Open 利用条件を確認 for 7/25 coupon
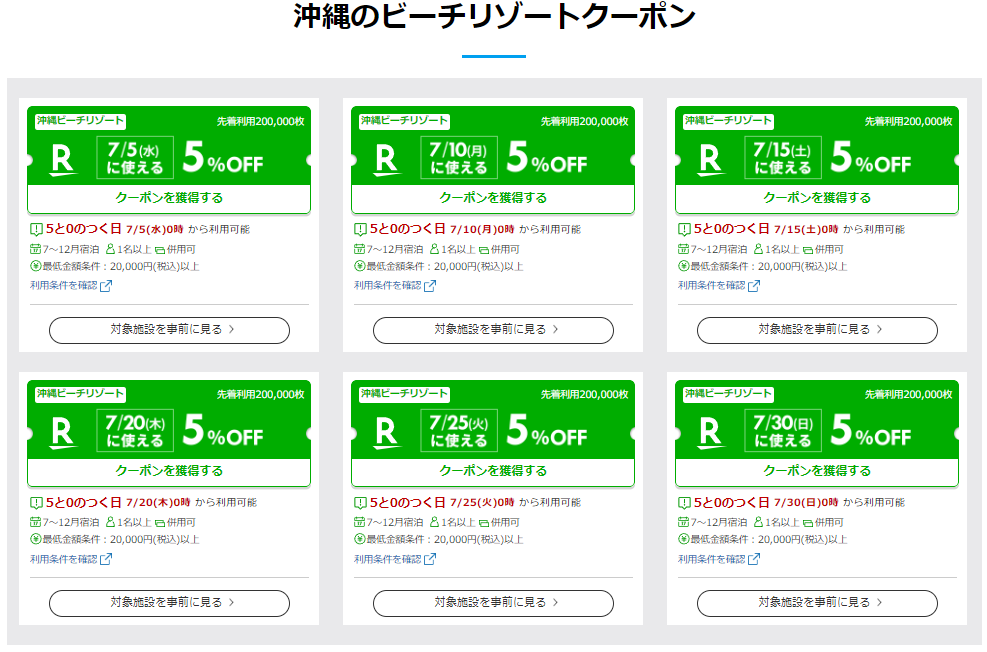 (x=388, y=559)
